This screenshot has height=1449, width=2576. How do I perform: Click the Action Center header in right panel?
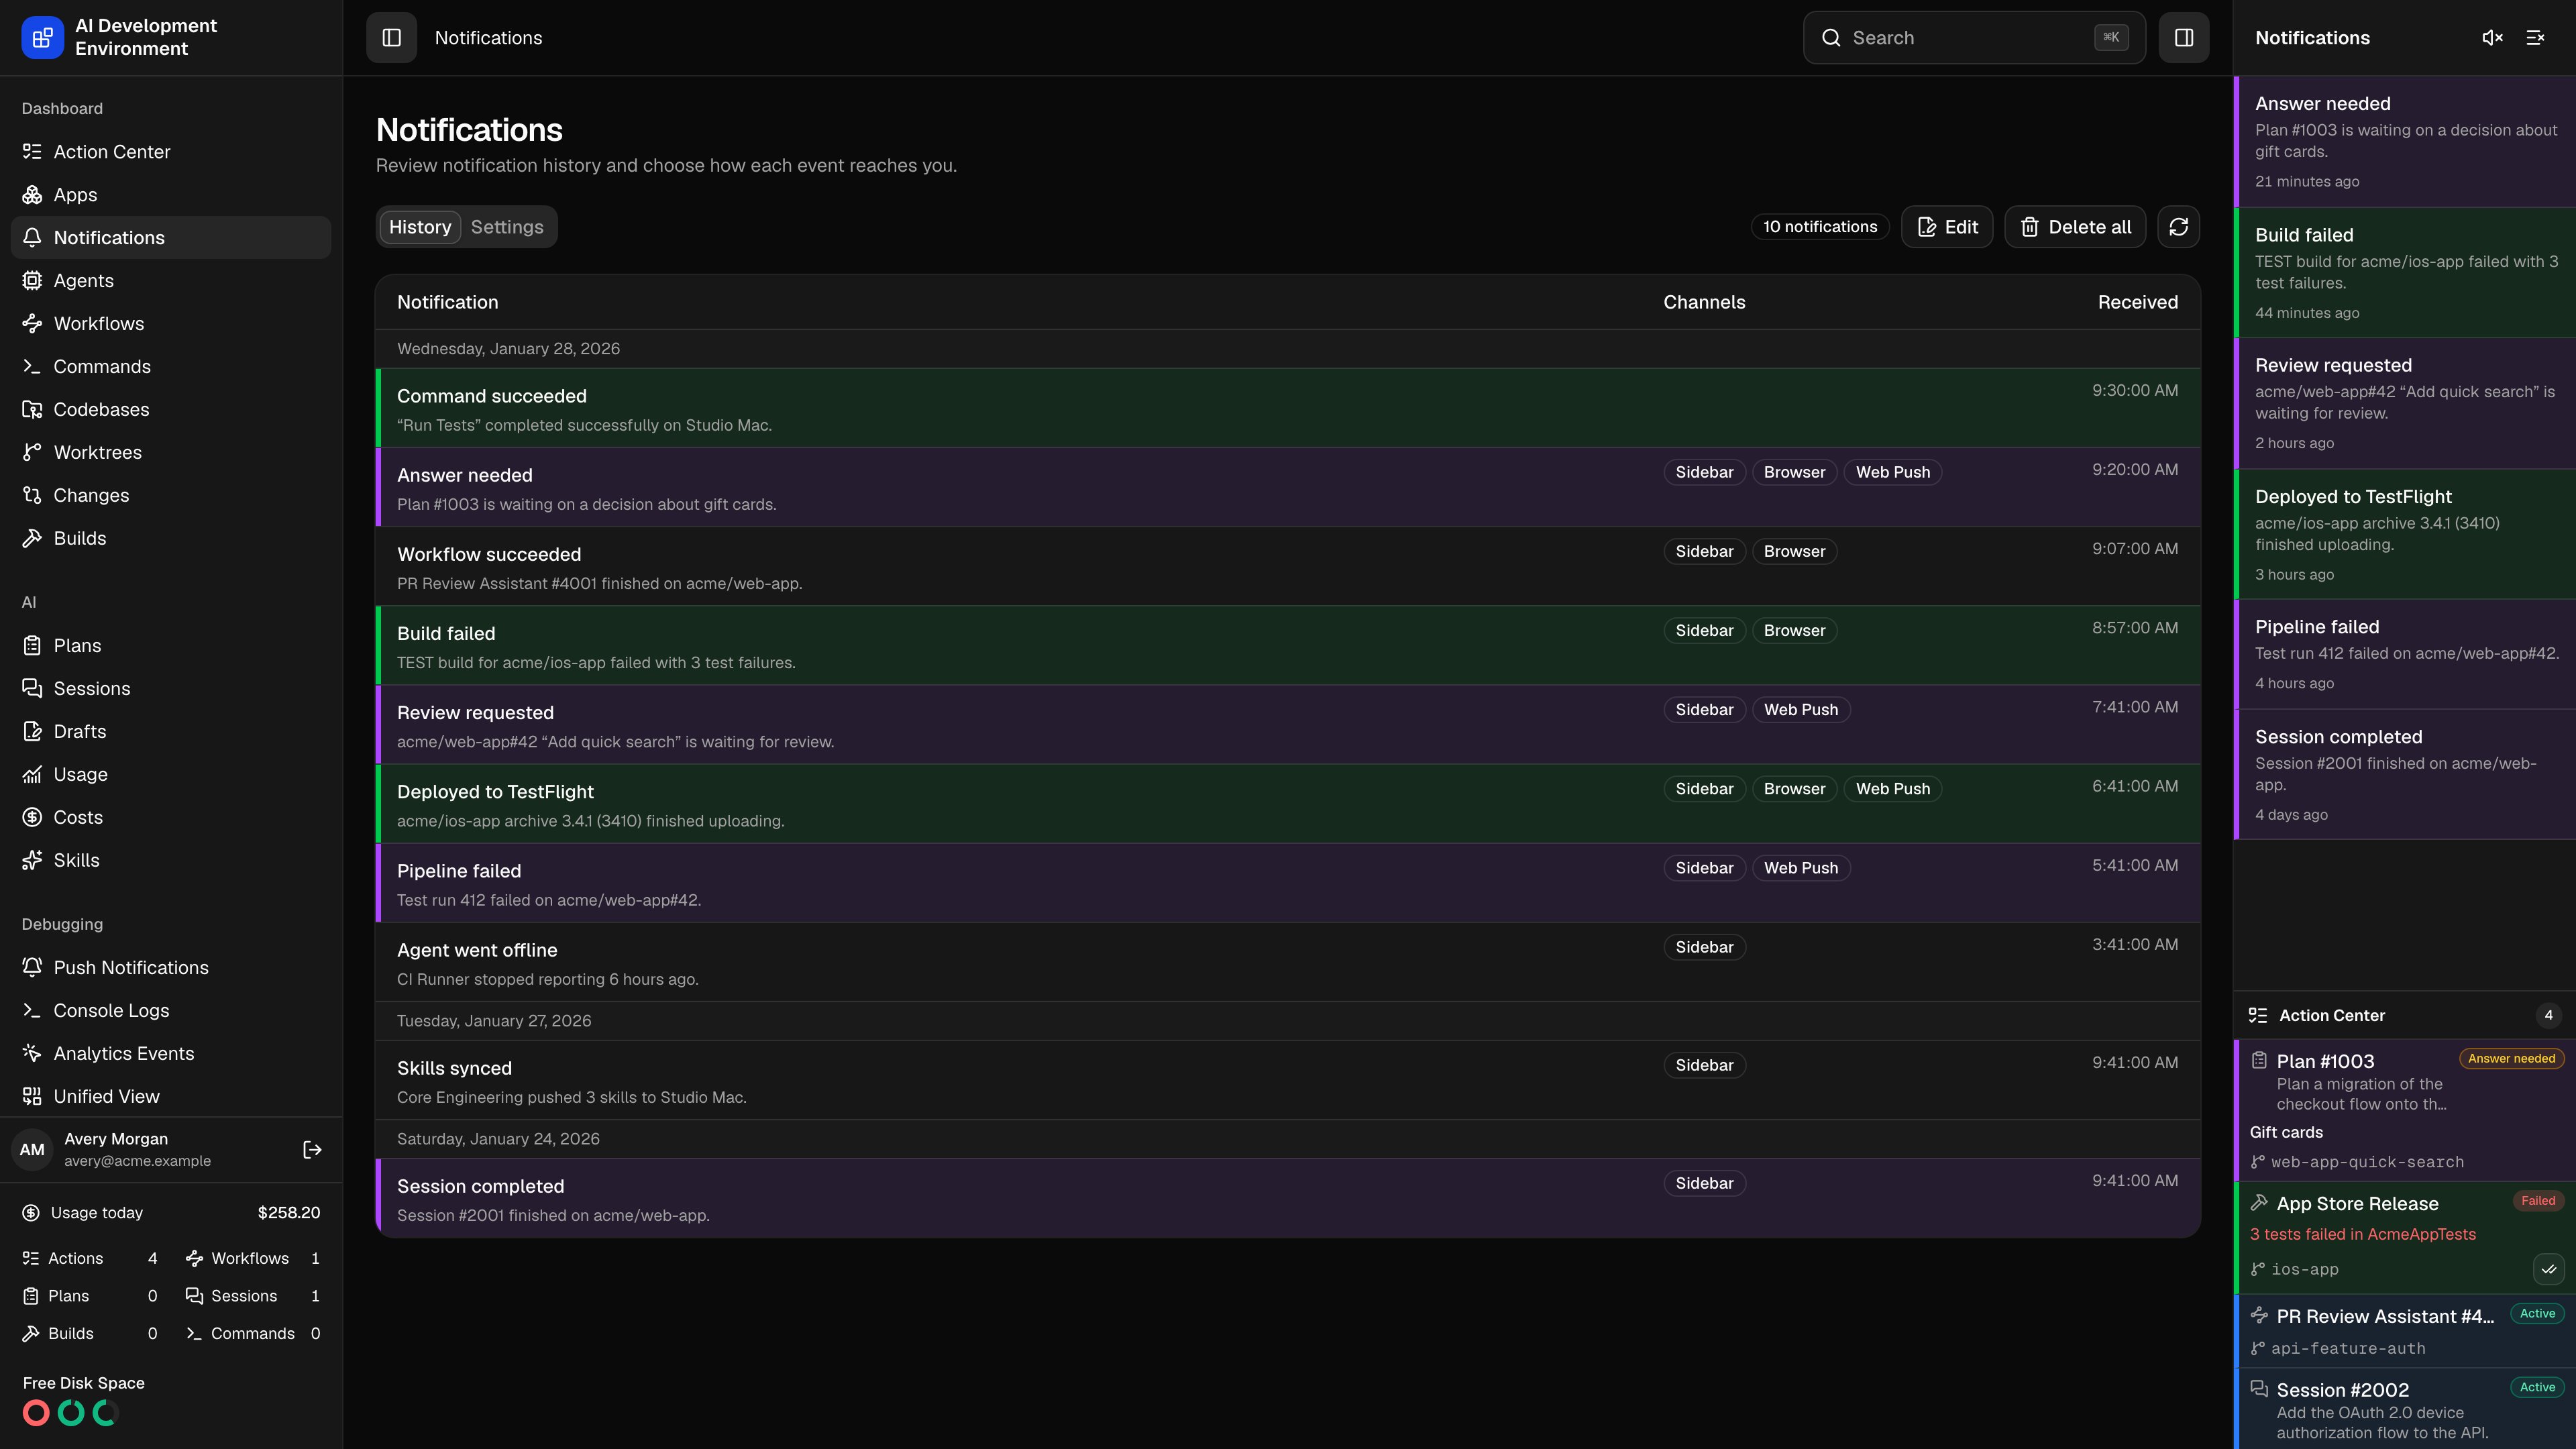pos(2405,1015)
